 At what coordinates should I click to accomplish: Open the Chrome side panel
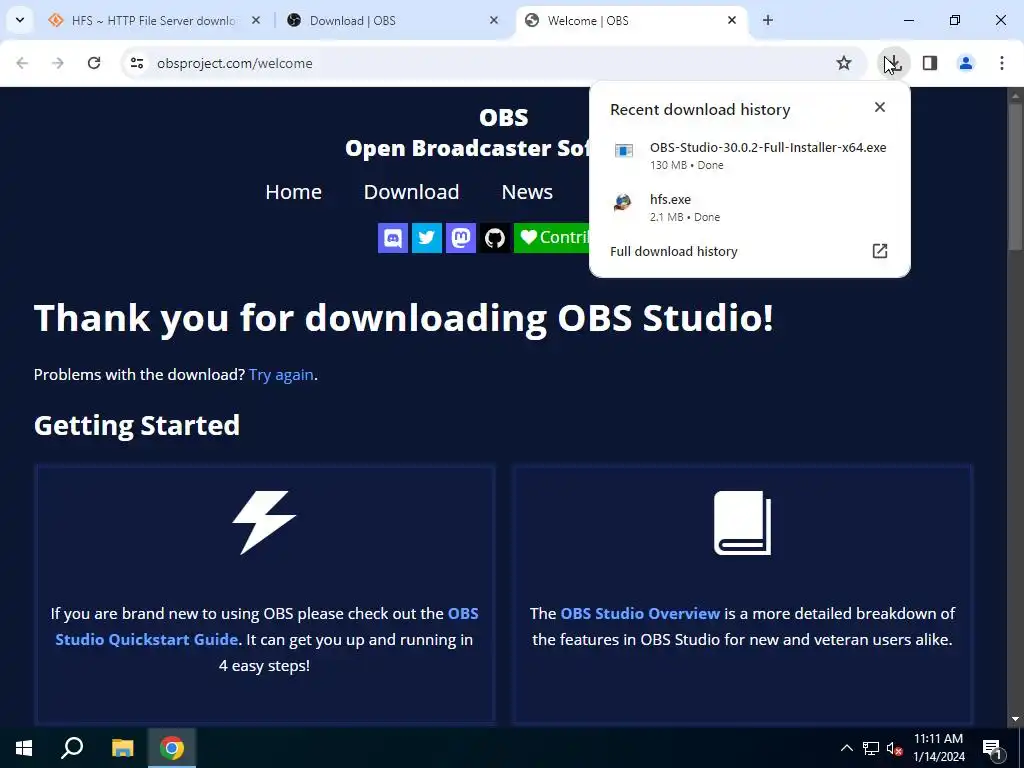[930, 63]
